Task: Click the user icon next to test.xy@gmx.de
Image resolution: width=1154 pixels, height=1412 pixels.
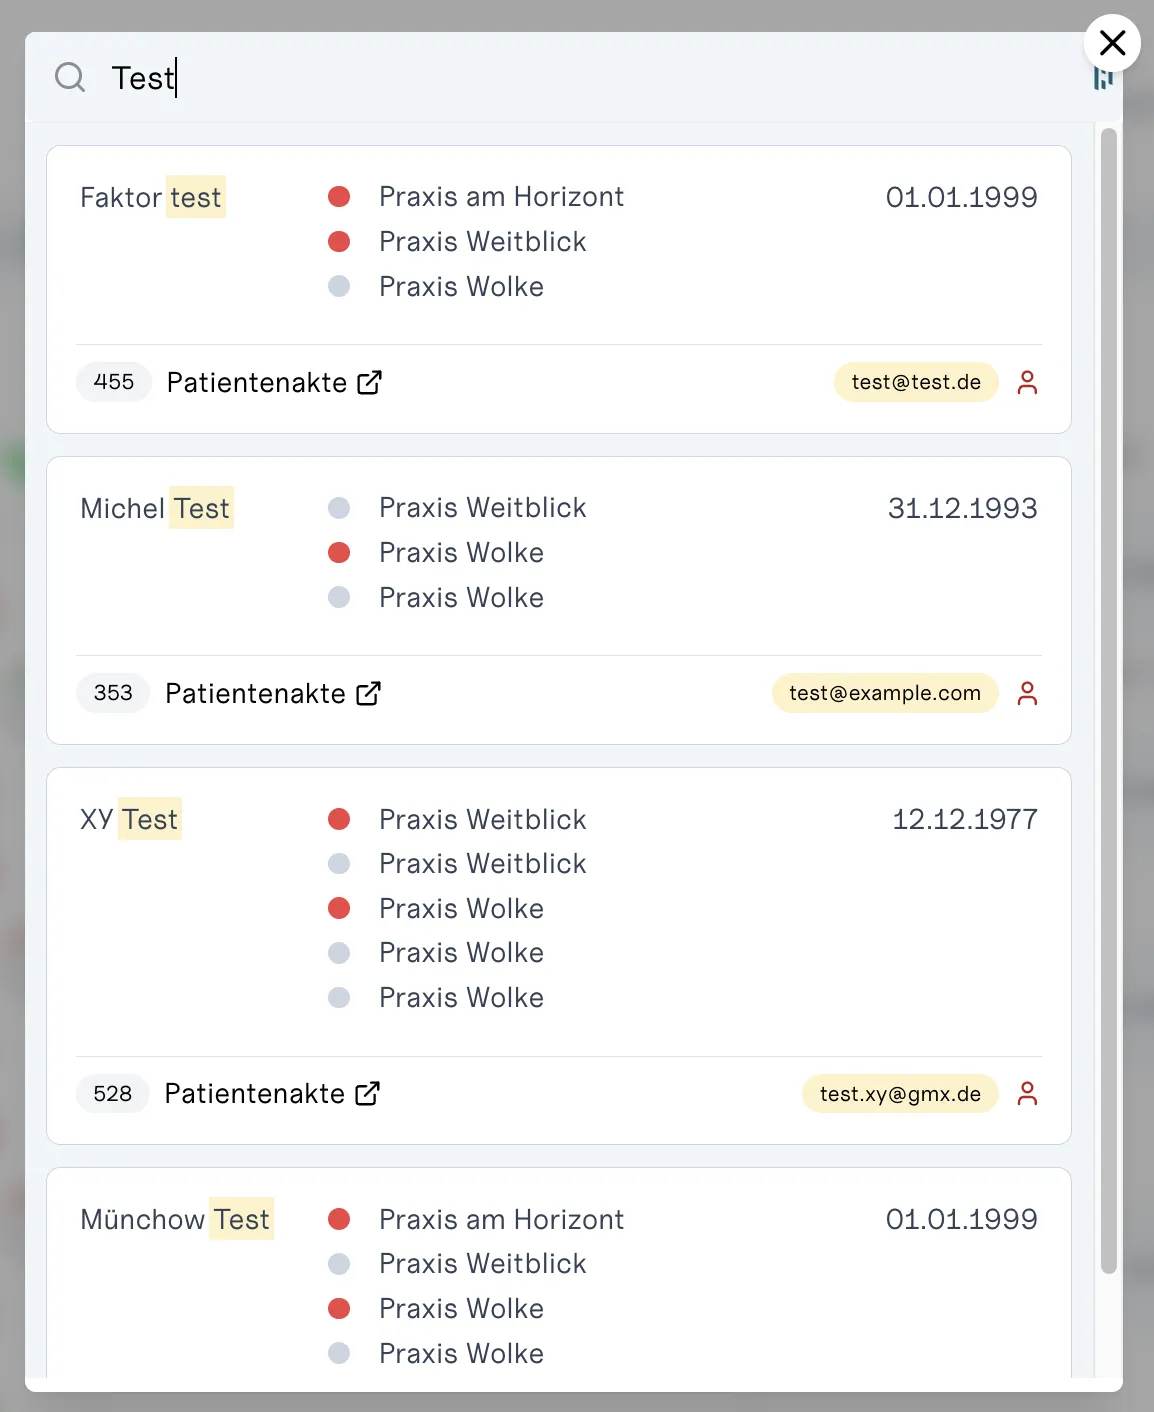Action: tap(1027, 1094)
